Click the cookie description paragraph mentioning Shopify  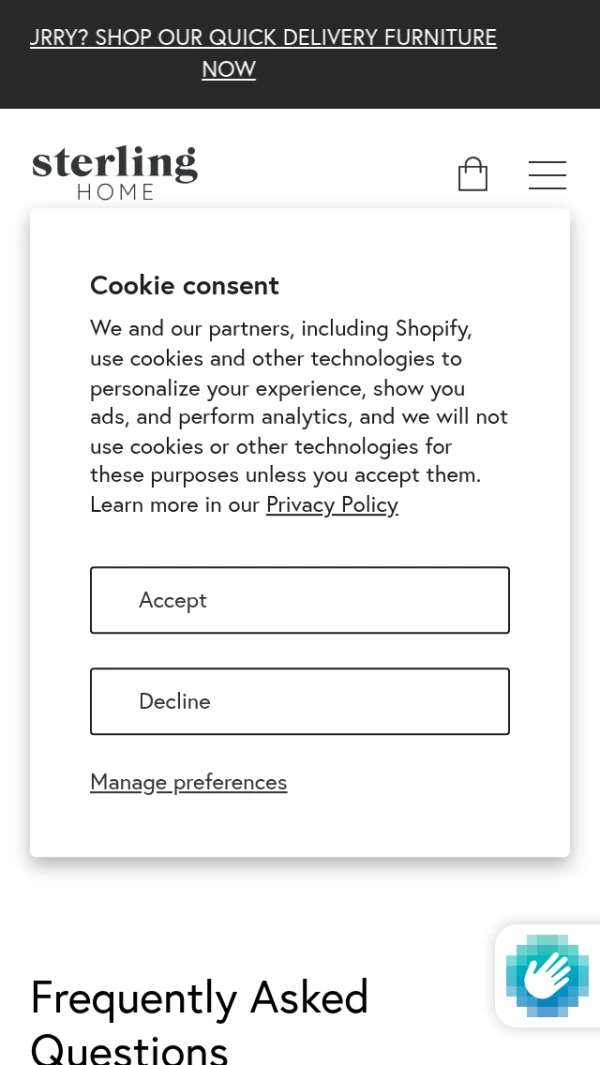[x=299, y=416]
